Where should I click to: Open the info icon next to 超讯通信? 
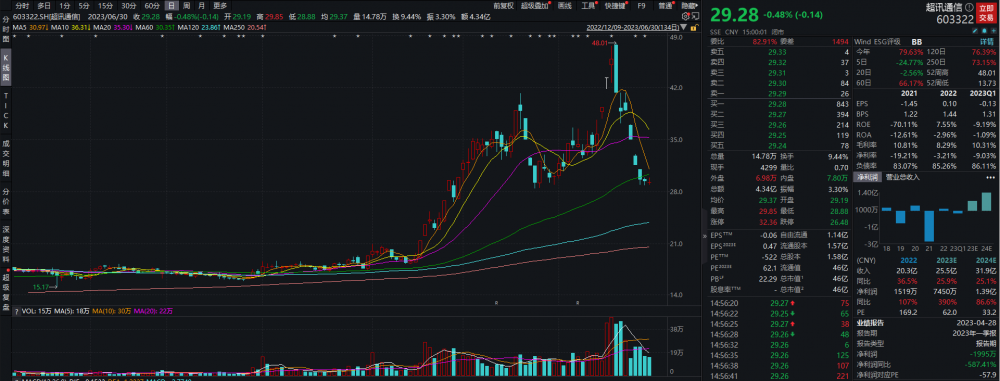(969, 8)
